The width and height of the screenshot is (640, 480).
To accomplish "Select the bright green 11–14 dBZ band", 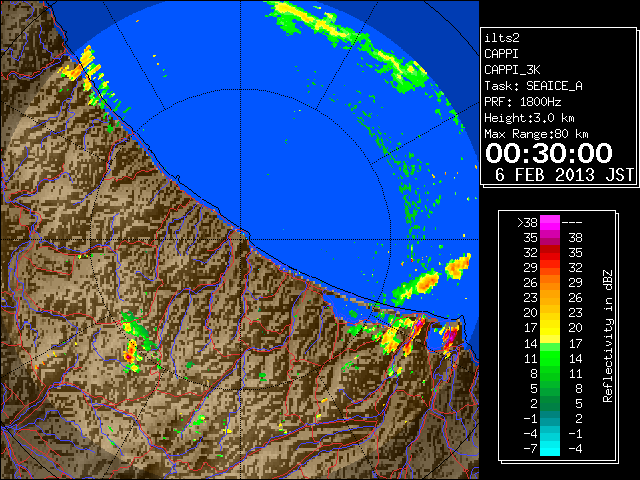I will (550, 358).
